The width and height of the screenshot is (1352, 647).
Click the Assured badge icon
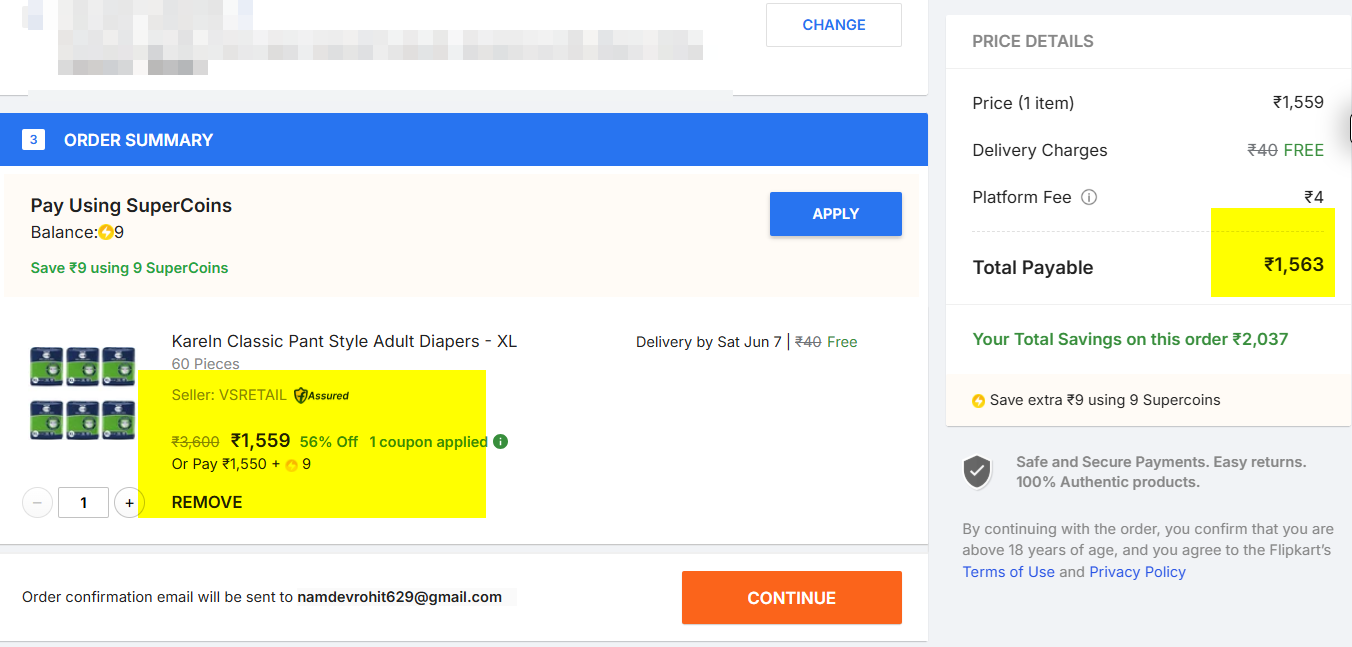(x=321, y=395)
